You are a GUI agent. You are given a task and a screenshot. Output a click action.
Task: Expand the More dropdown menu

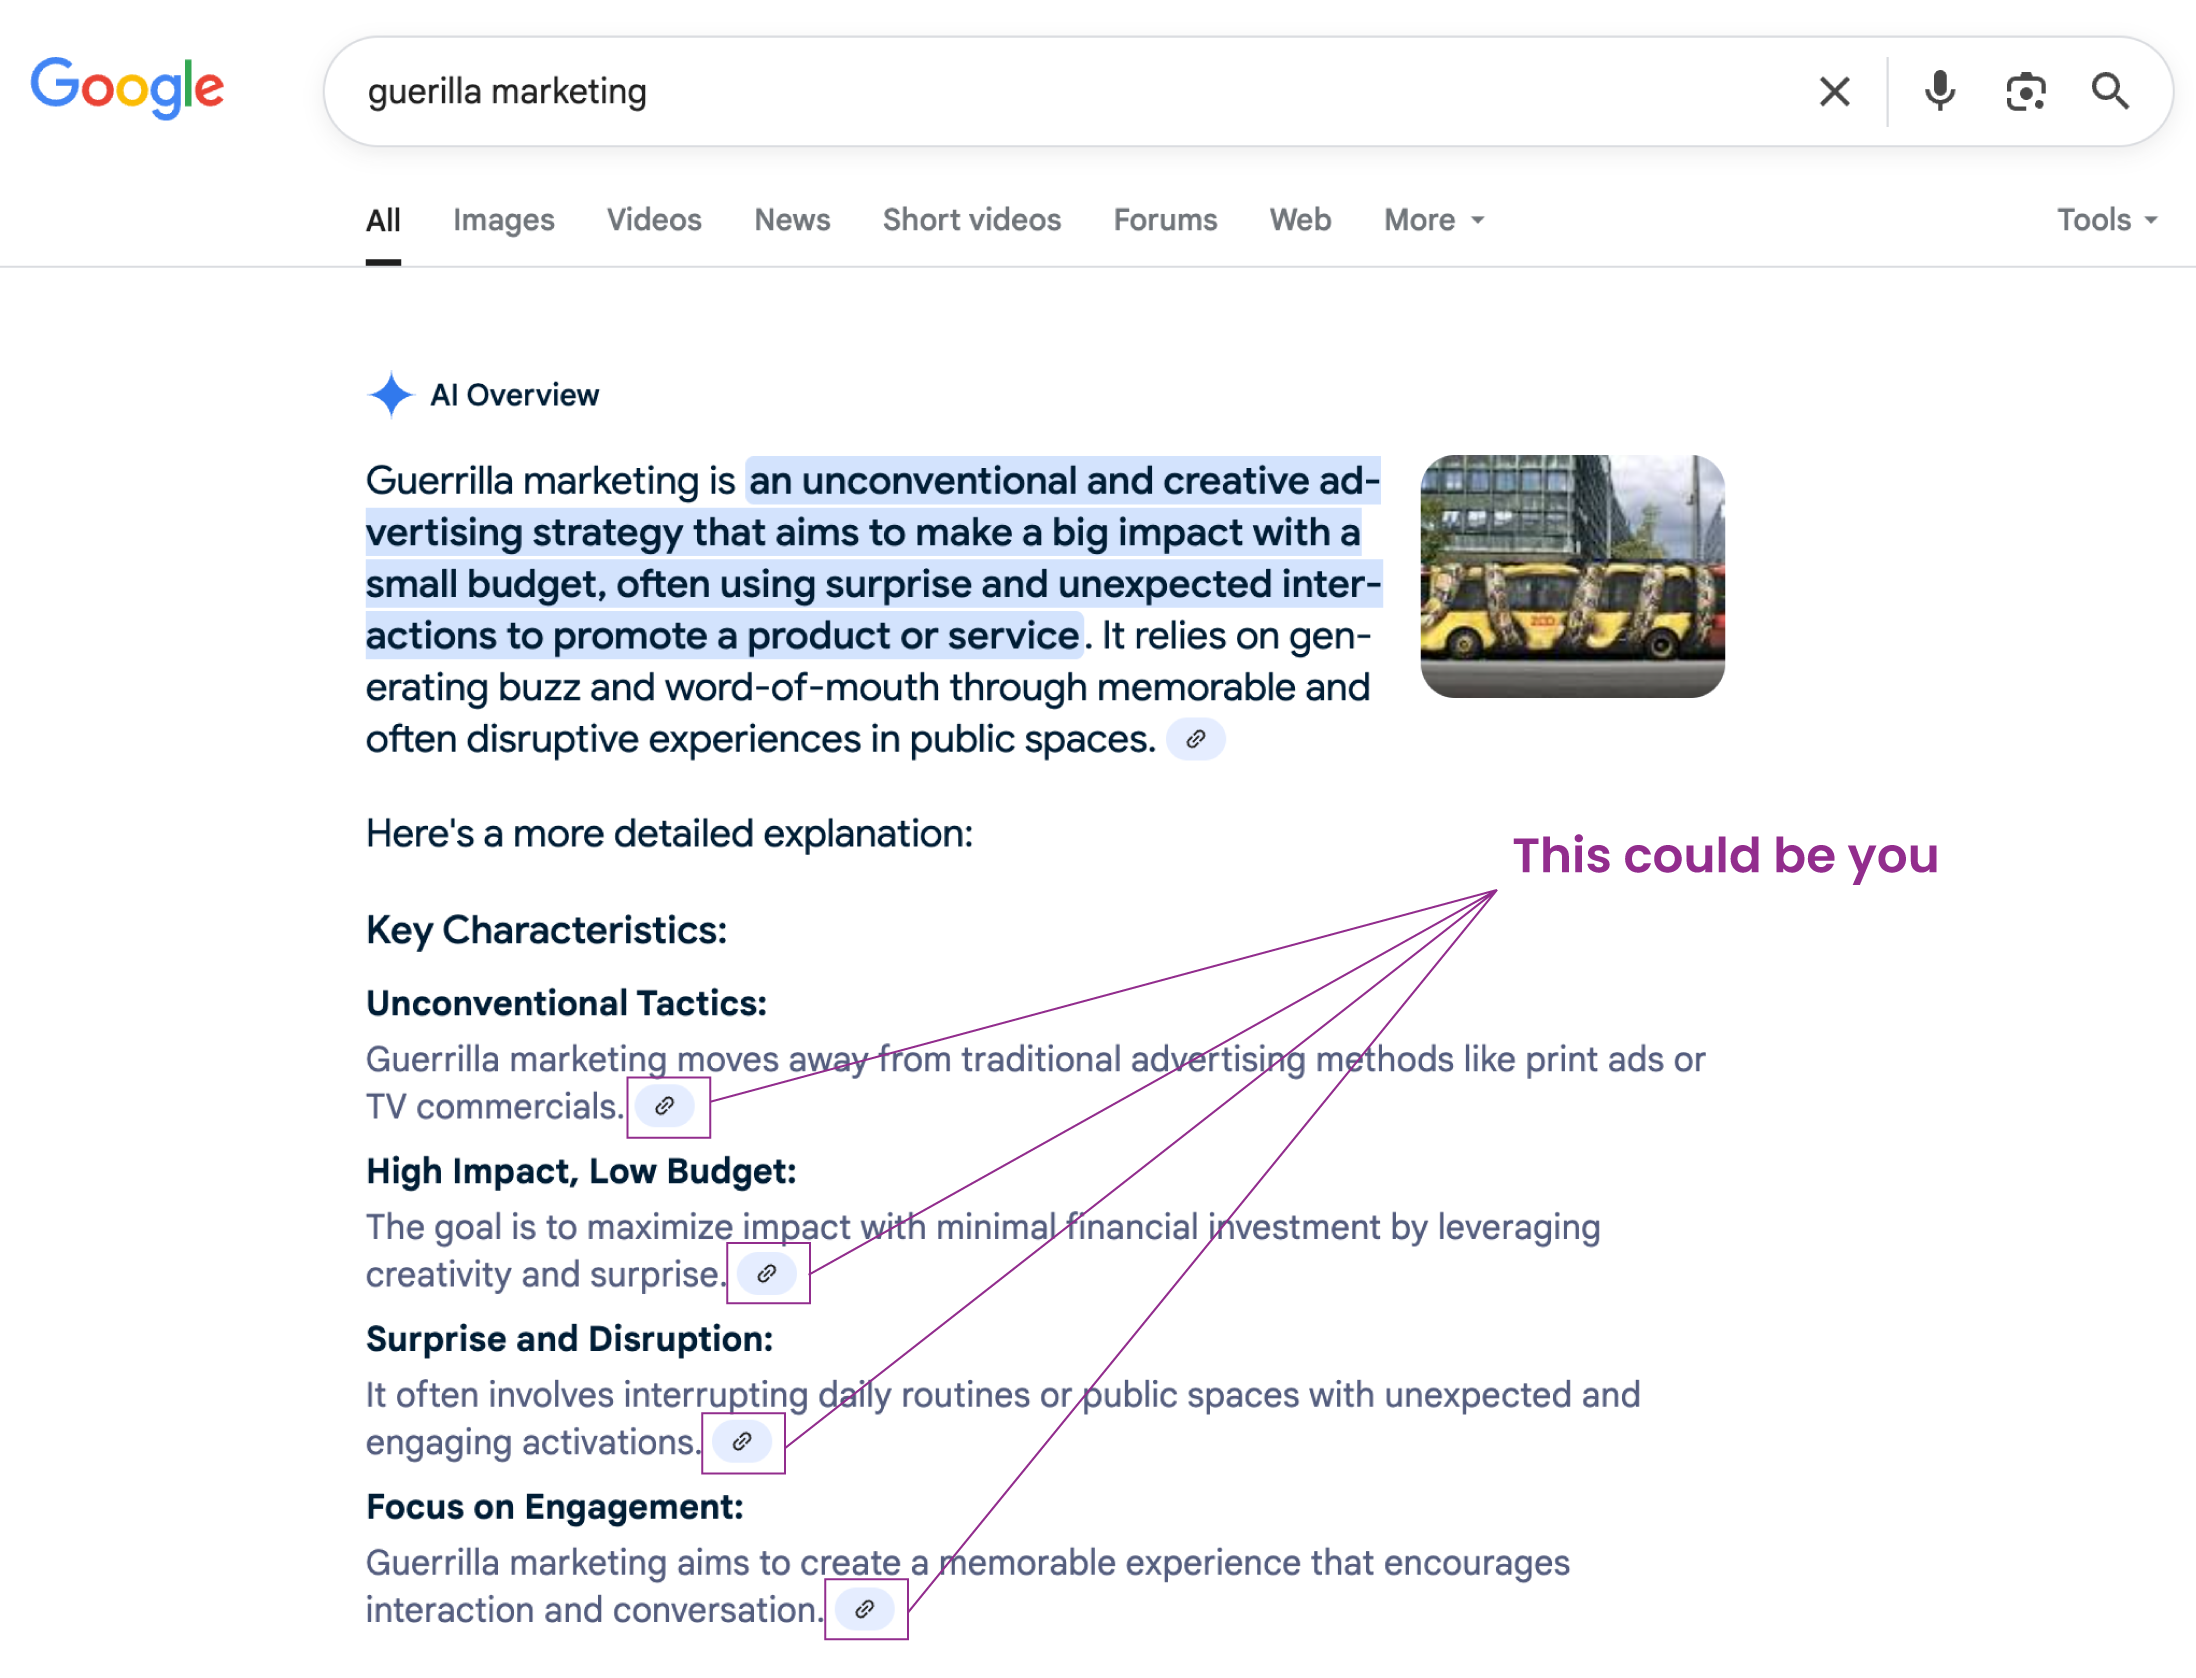click(x=1433, y=220)
